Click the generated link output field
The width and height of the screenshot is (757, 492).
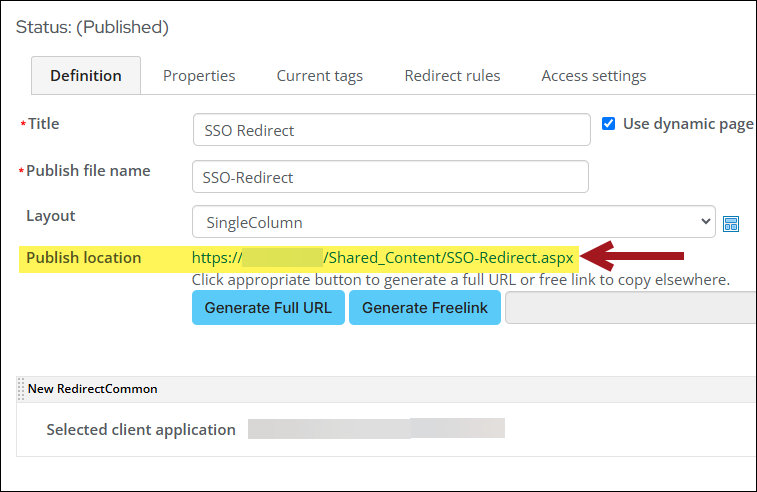pyautogui.click(x=630, y=308)
